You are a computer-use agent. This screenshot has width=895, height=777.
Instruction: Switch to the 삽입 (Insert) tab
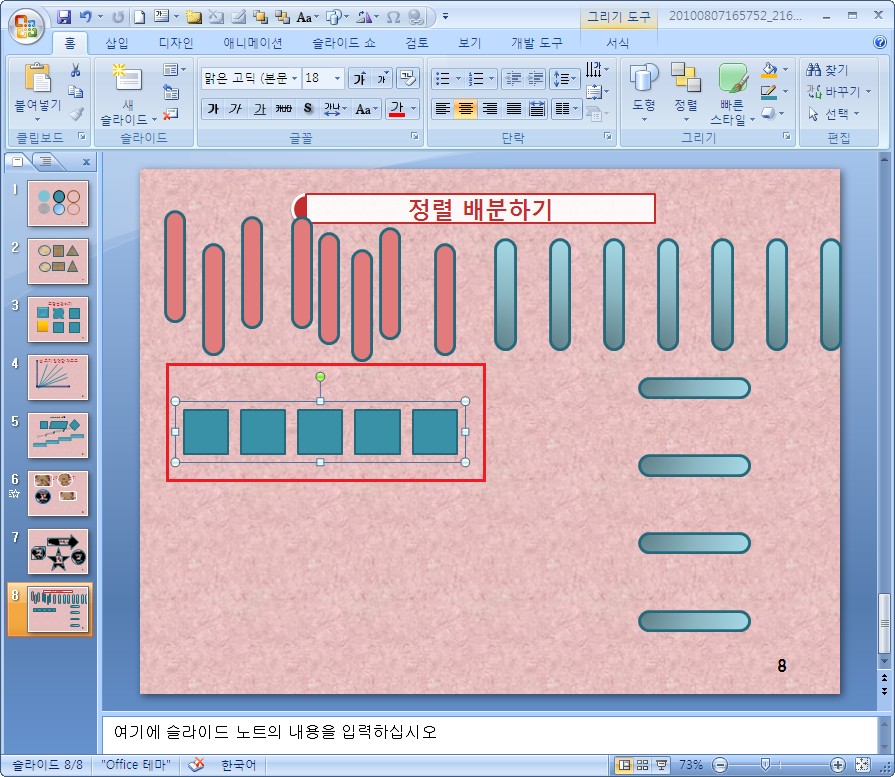(x=117, y=43)
